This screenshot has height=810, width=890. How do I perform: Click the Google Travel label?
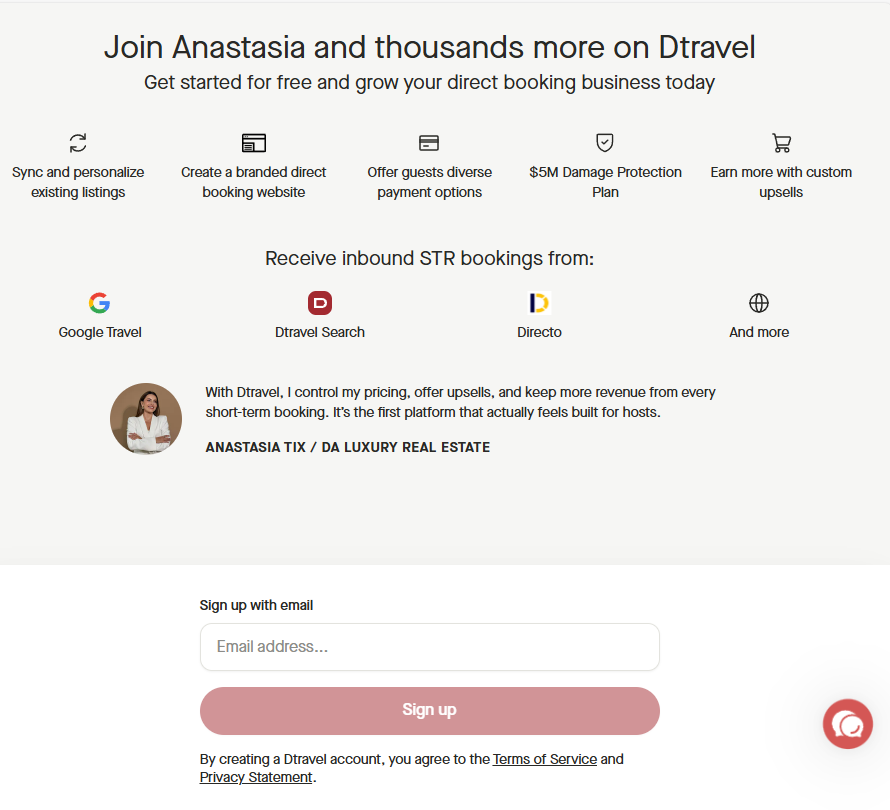tap(100, 332)
